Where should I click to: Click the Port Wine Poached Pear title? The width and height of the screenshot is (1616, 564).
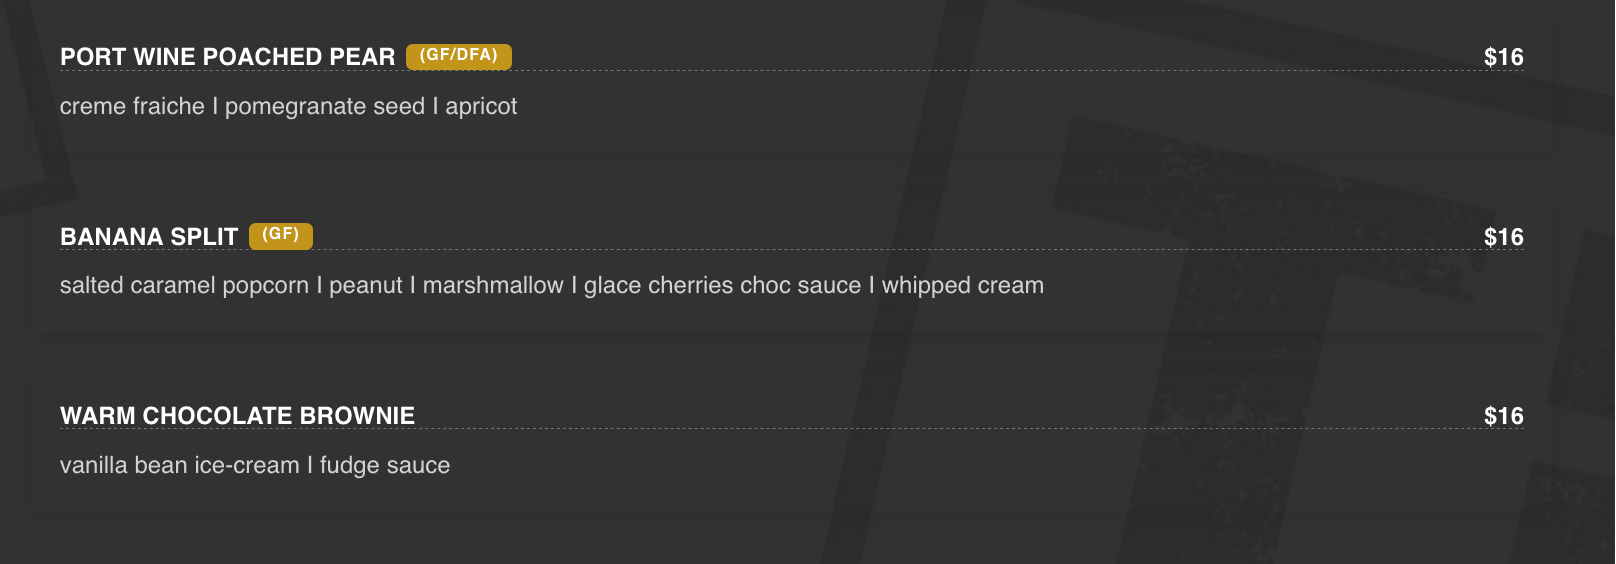227,57
